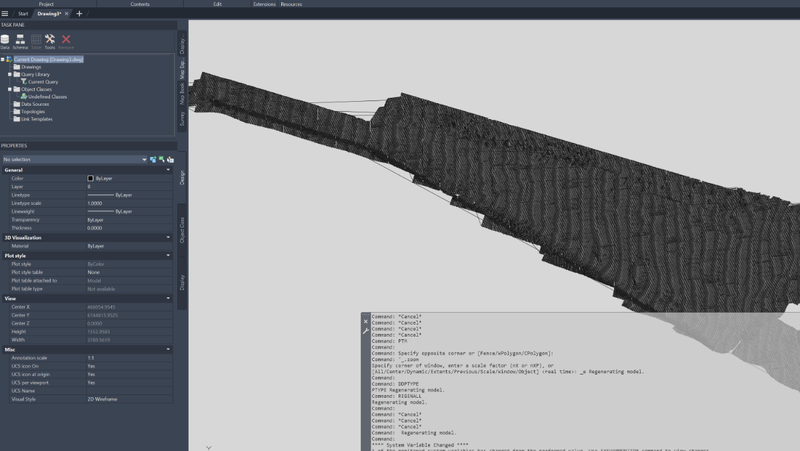The image size is (800, 451).
Task: Open the Tools wrench icon
Action: [x=50, y=40]
